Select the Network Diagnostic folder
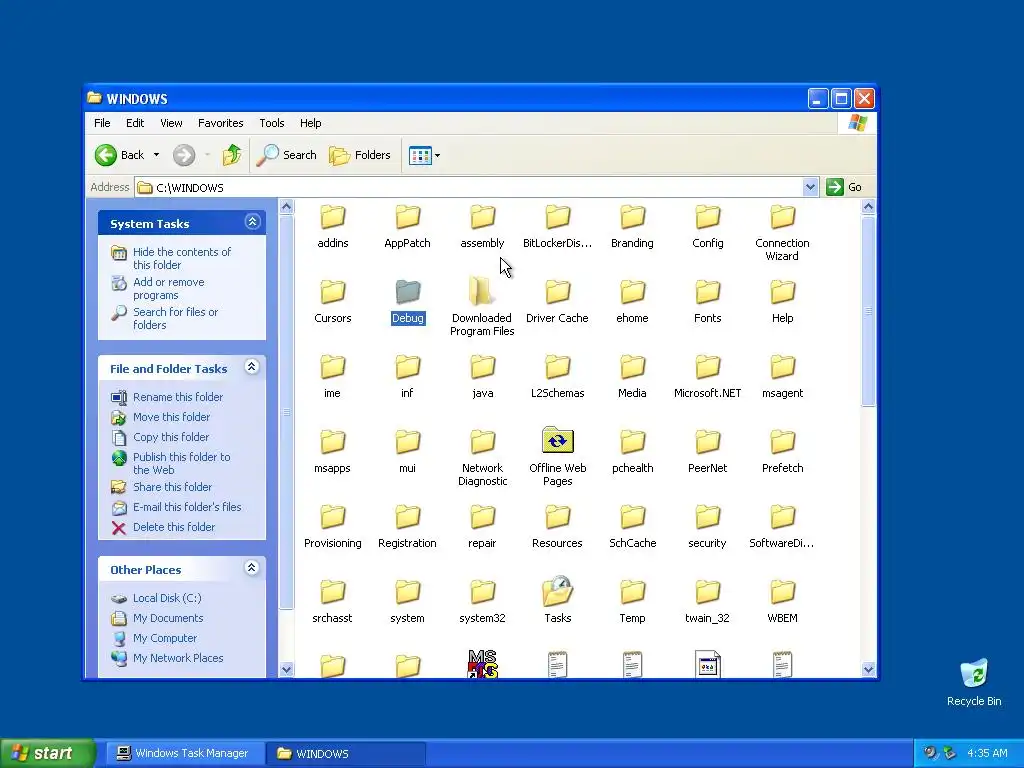 click(483, 458)
